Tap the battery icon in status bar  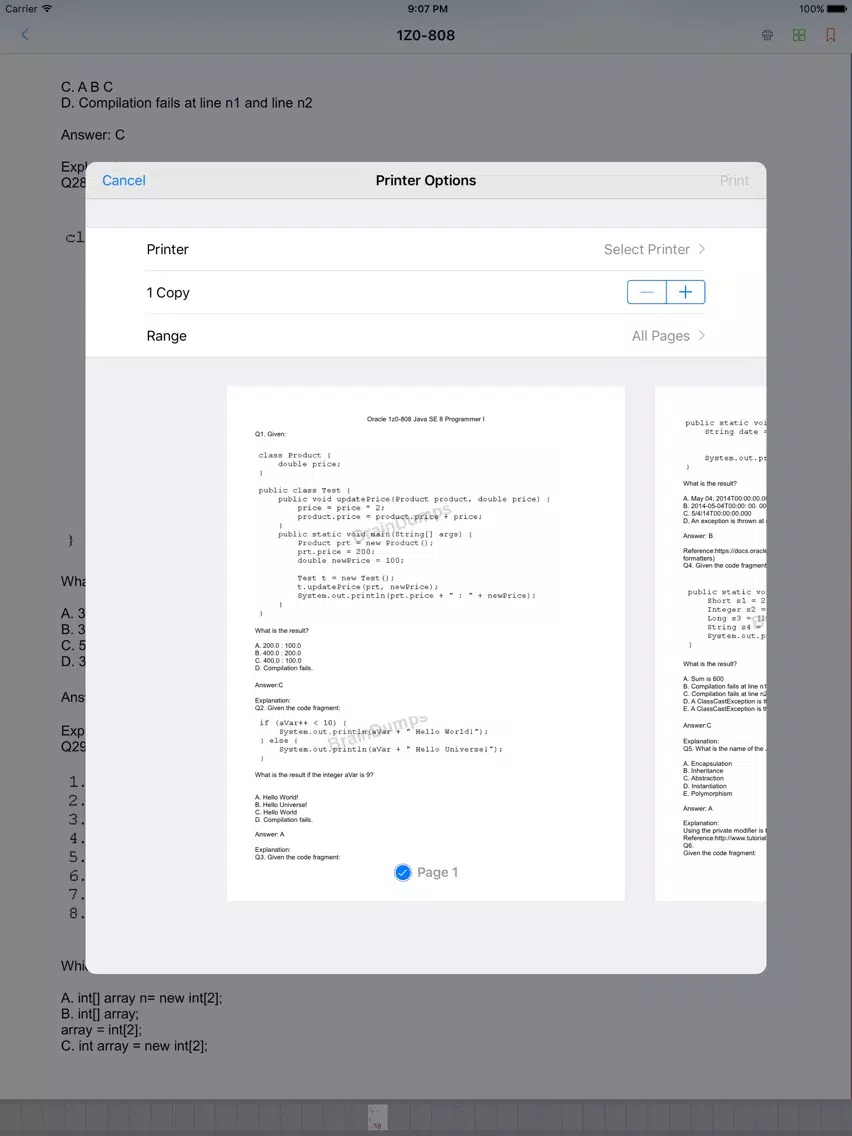[x=837, y=9]
